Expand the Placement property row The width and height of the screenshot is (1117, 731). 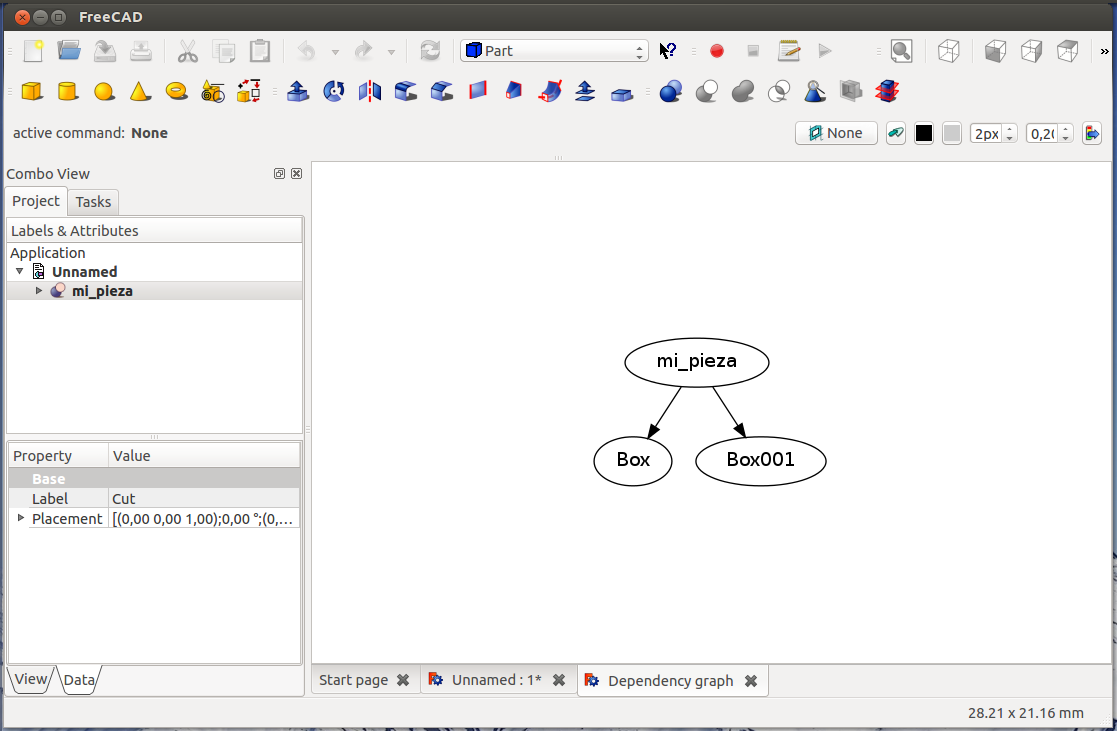pos(21,518)
